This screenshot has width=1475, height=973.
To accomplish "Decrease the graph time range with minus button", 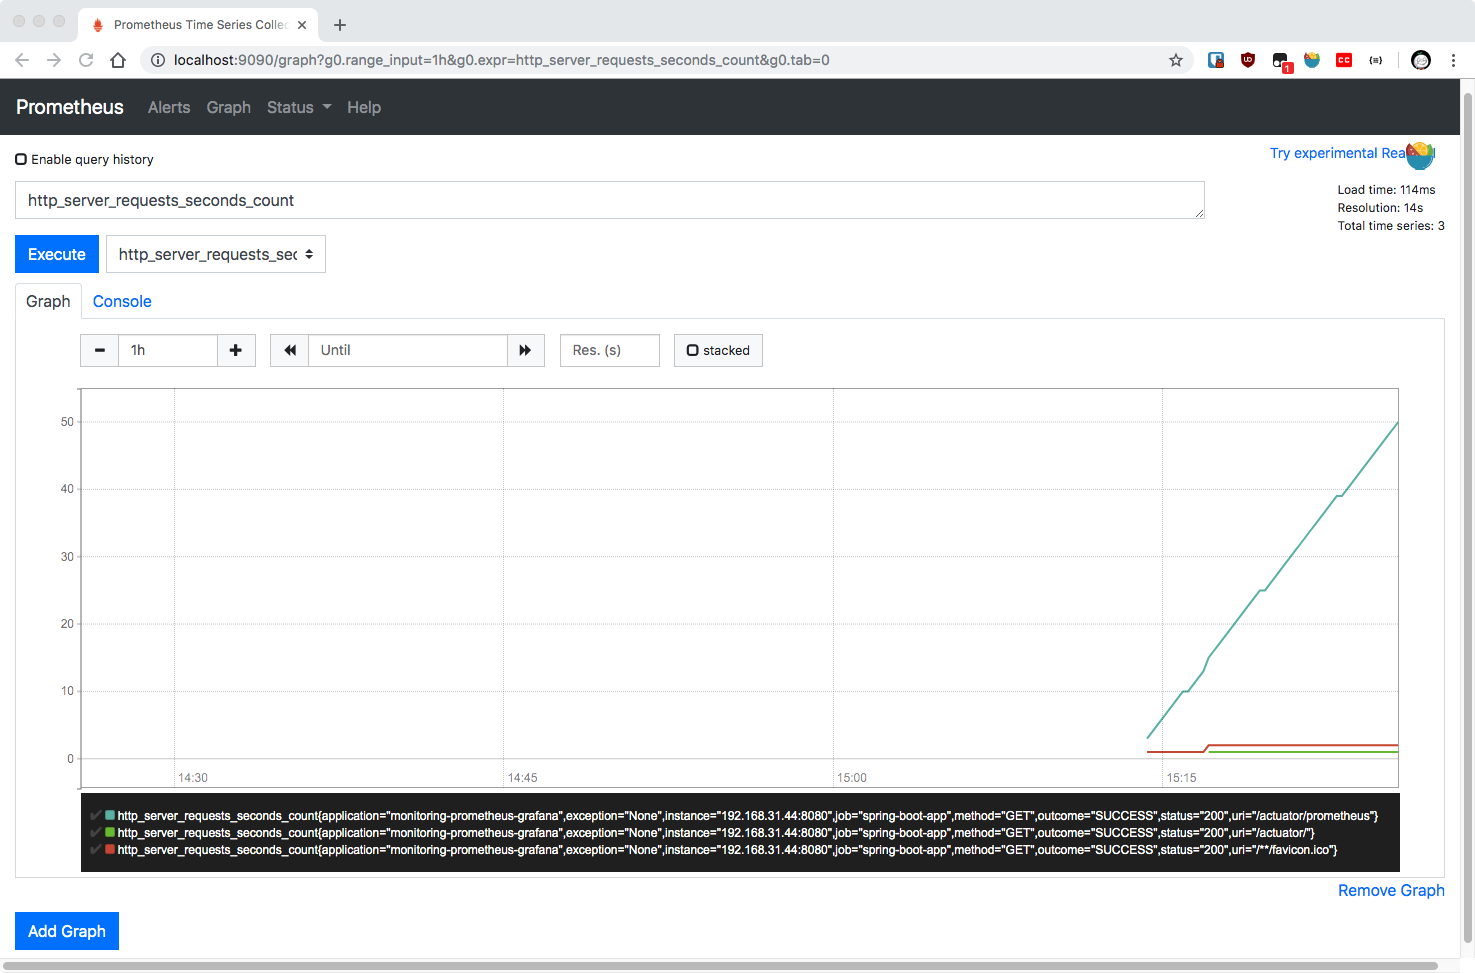I will click(x=99, y=350).
